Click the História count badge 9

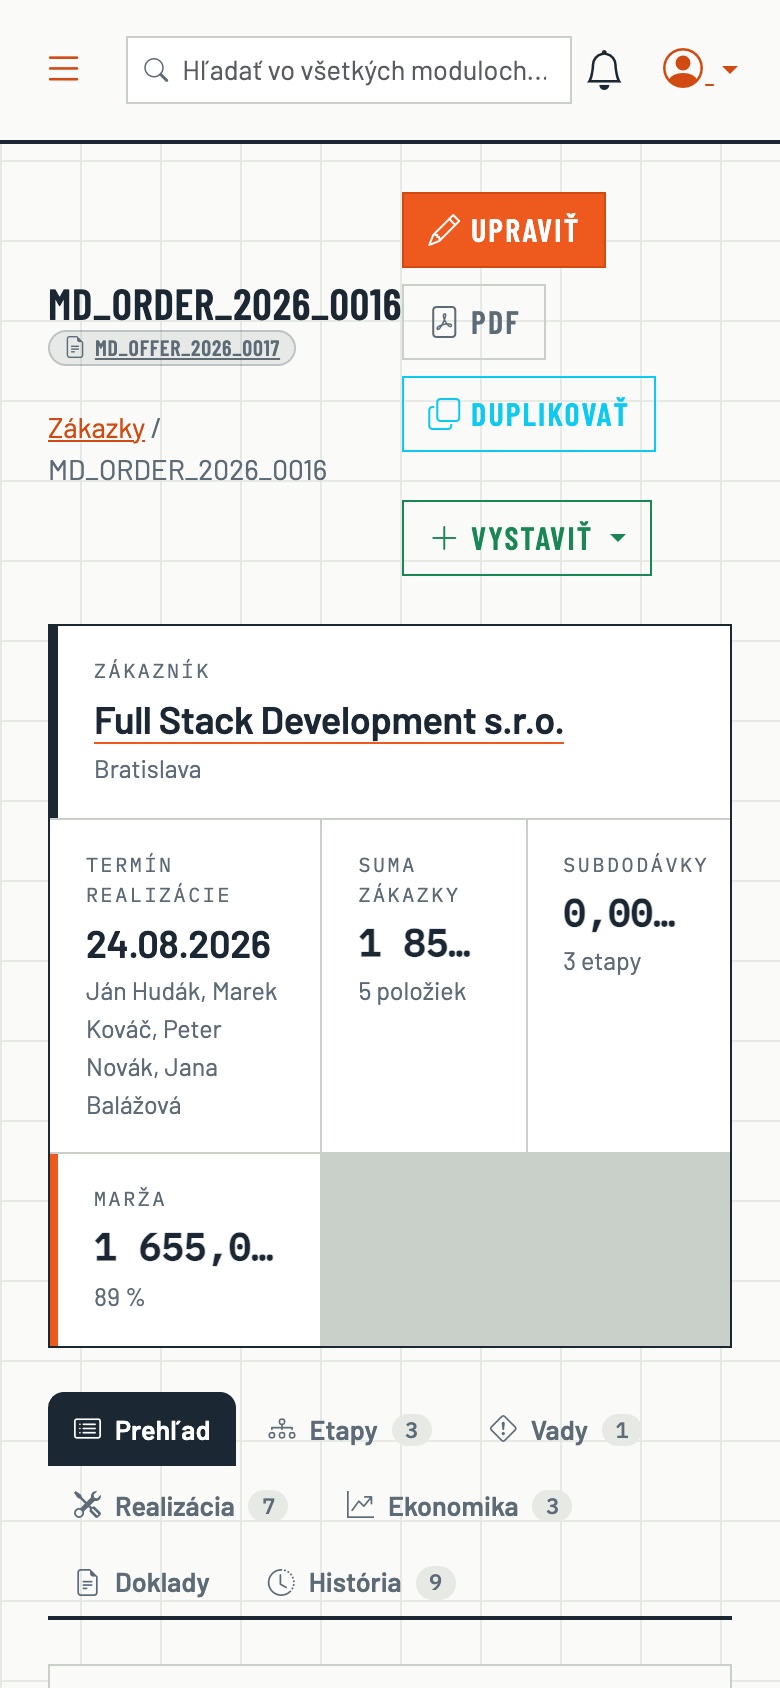pyautogui.click(x=435, y=1582)
